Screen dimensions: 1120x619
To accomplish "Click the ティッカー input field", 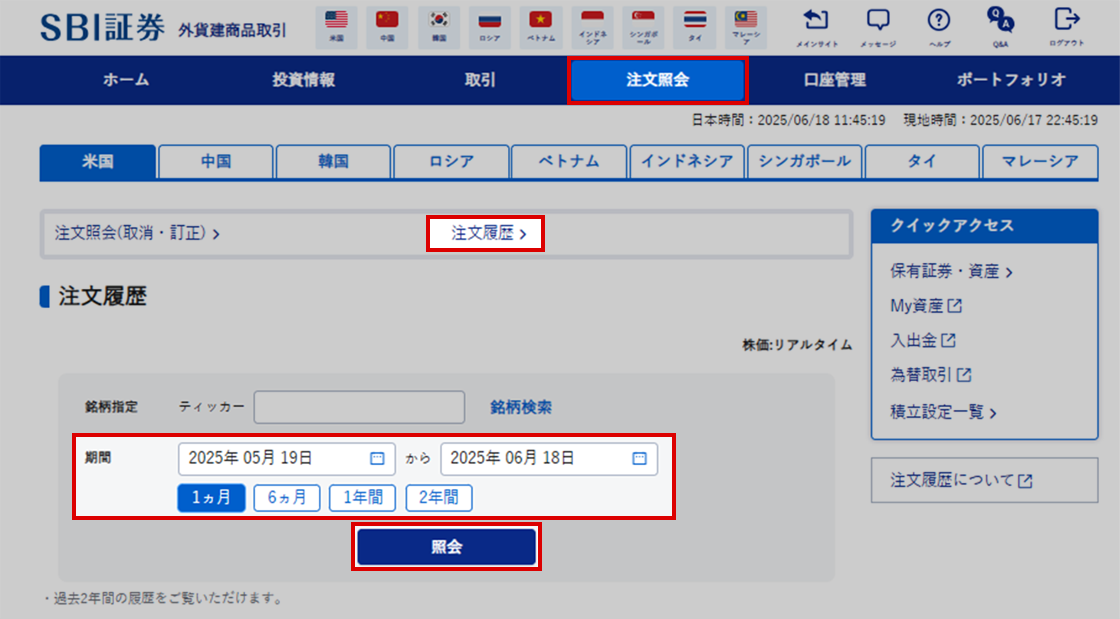I will pos(359,407).
